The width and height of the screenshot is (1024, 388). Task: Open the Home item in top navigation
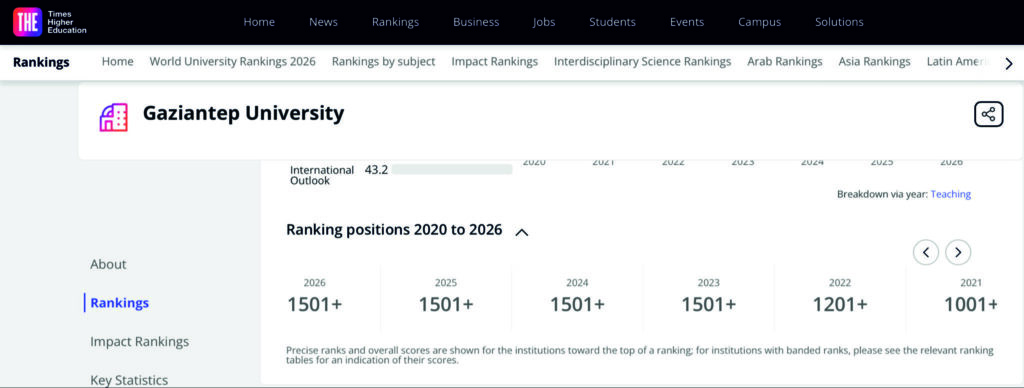(259, 22)
